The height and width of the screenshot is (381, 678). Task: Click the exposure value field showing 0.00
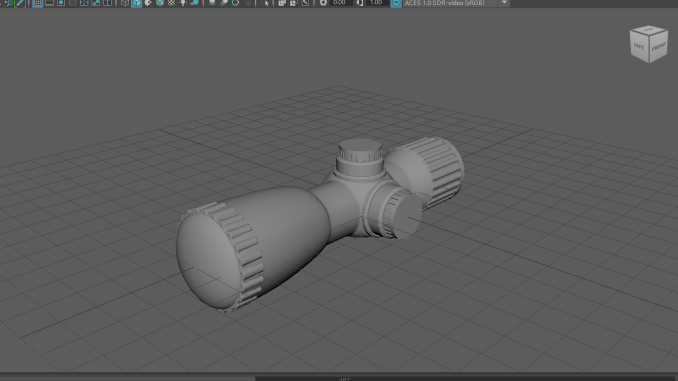pyautogui.click(x=341, y=3)
